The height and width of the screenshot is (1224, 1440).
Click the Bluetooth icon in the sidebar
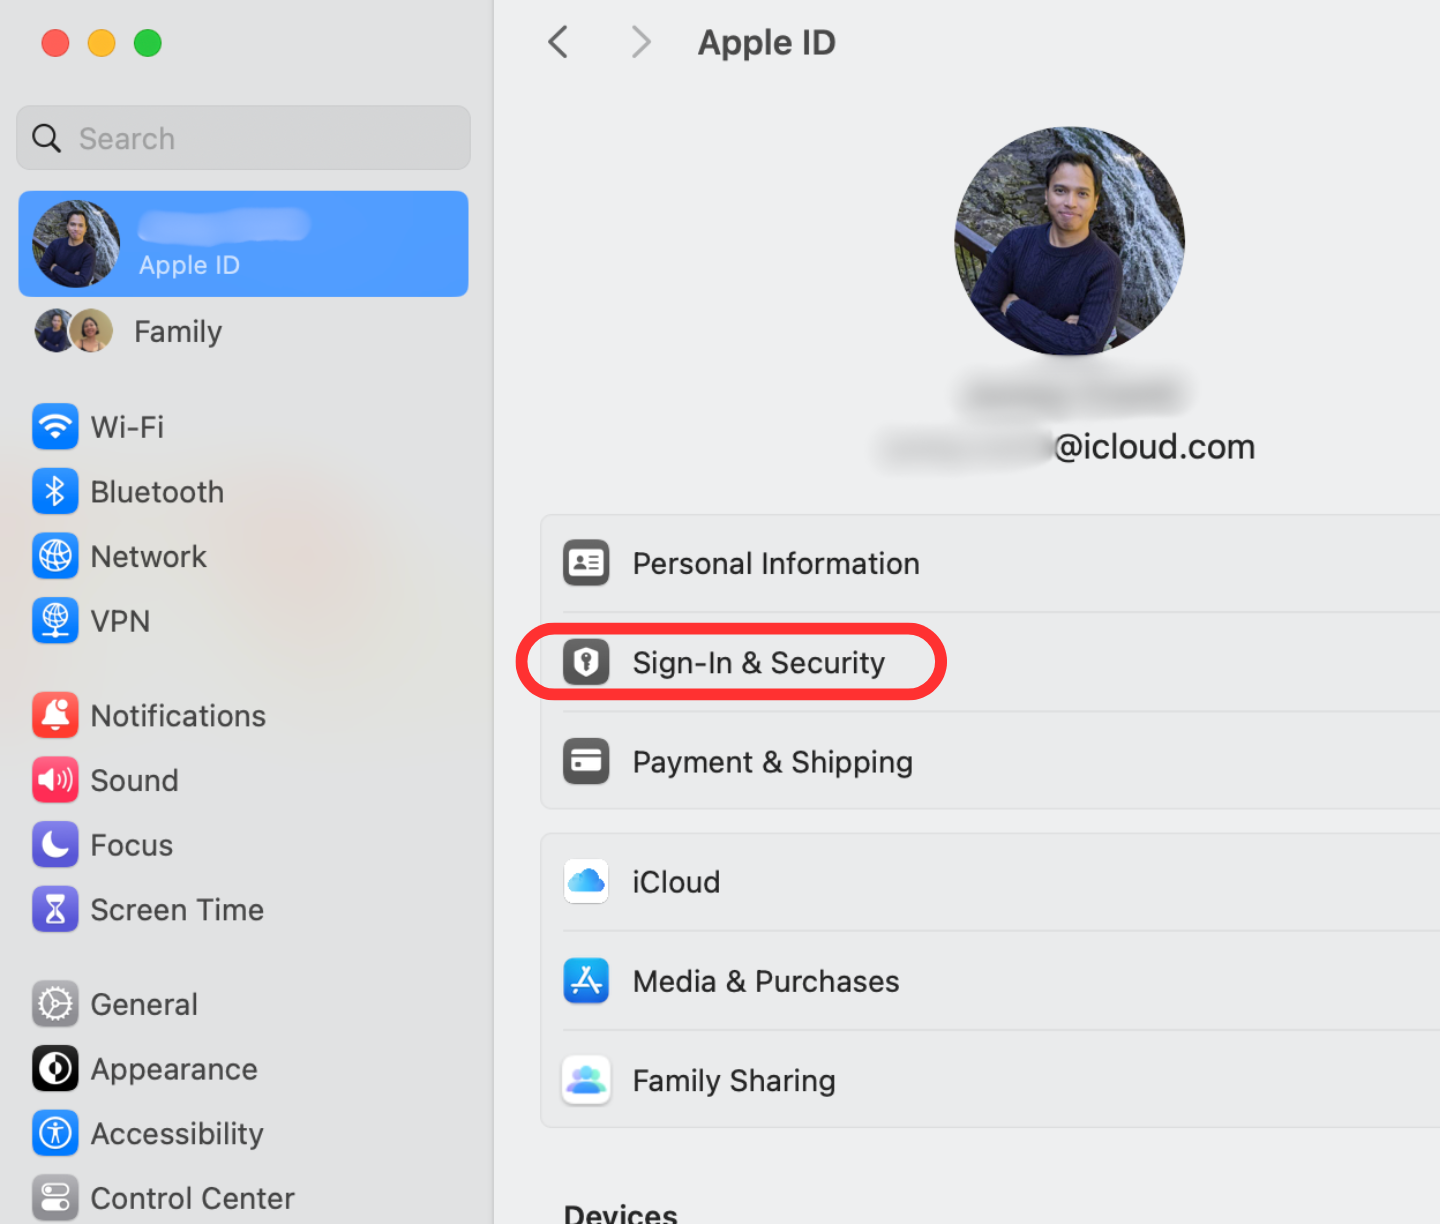pyautogui.click(x=55, y=492)
